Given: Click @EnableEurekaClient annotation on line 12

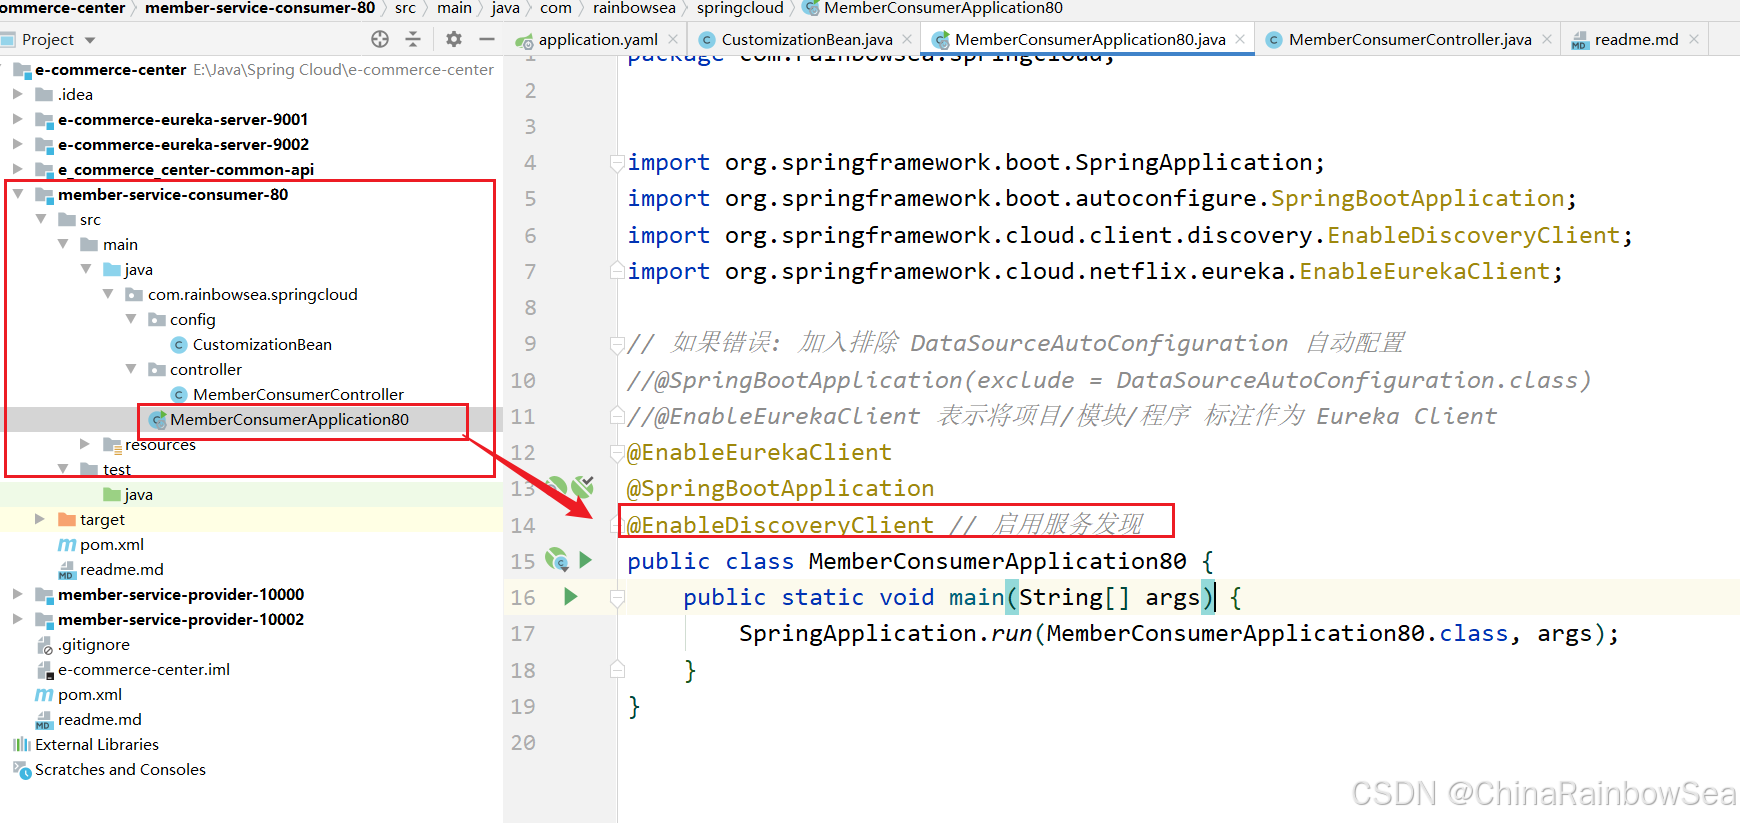Looking at the screenshot, I should point(759,452).
